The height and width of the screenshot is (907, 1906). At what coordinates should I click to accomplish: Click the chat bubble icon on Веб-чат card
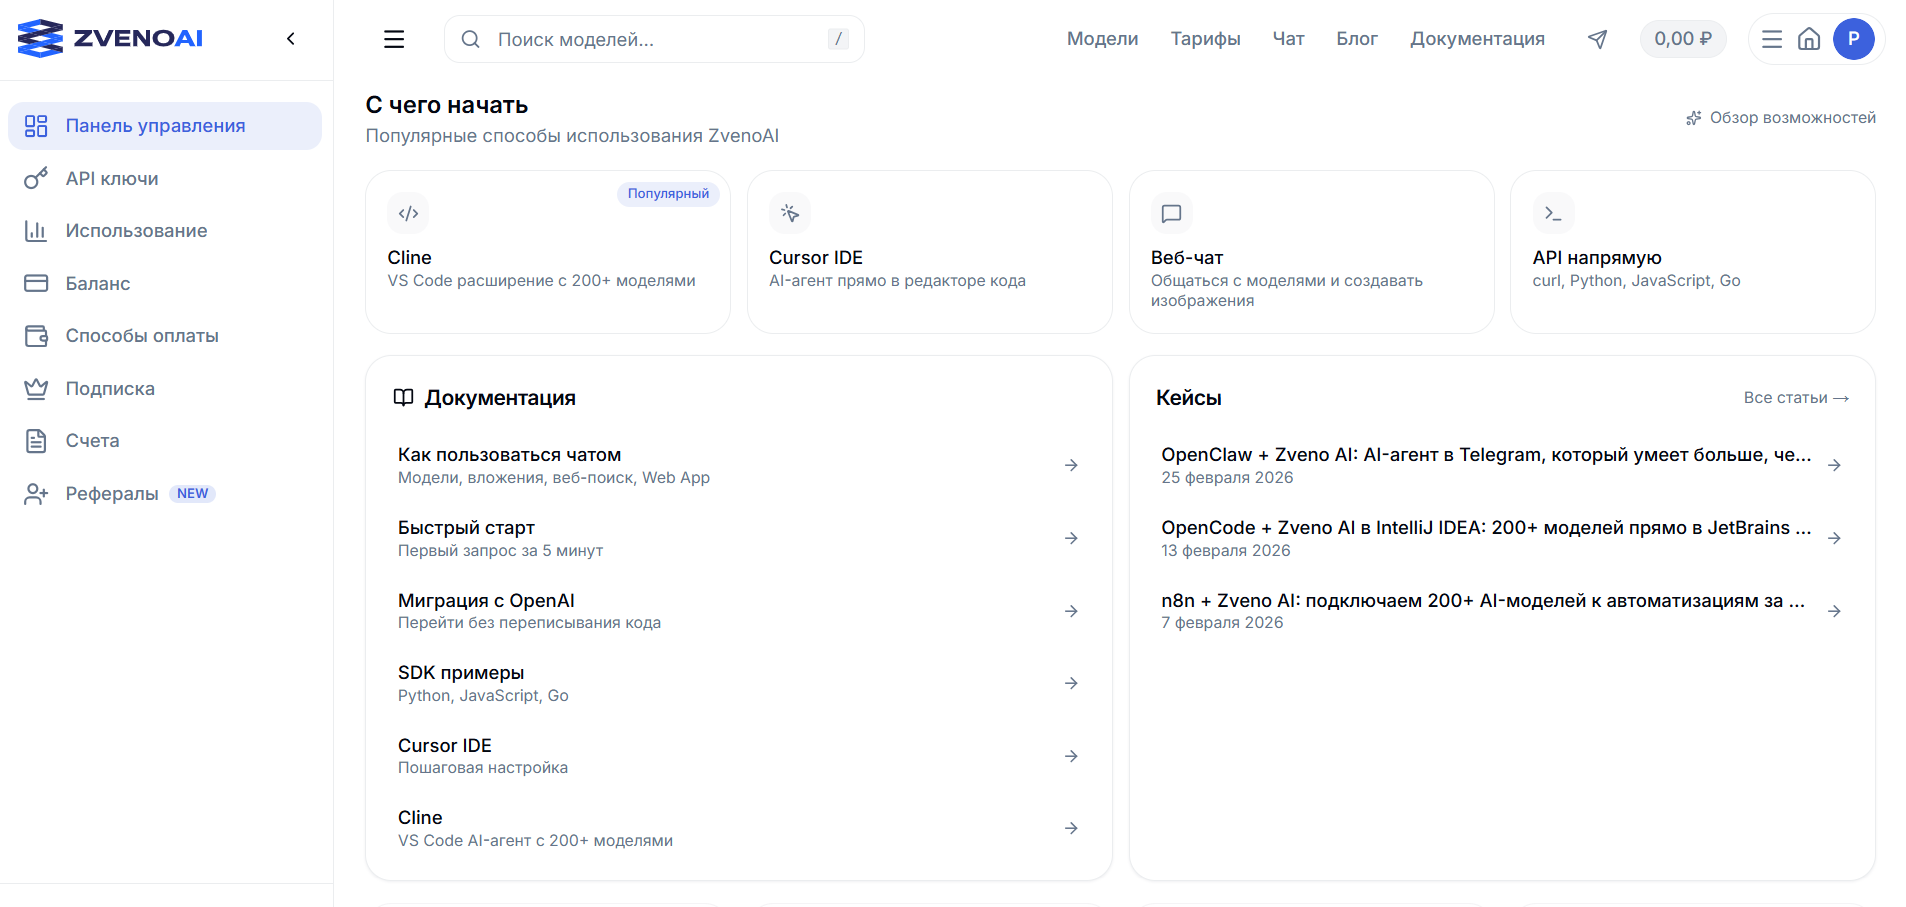tap(1172, 213)
